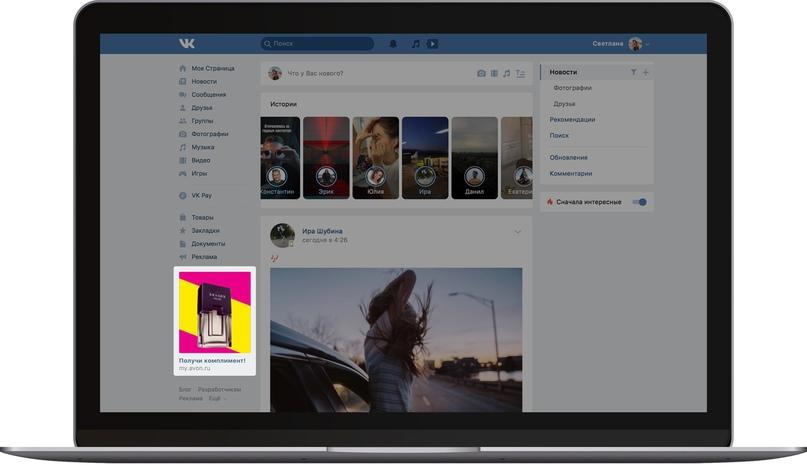Open Константин's story
Screen dimensions: 807x473
click(279, 157)
